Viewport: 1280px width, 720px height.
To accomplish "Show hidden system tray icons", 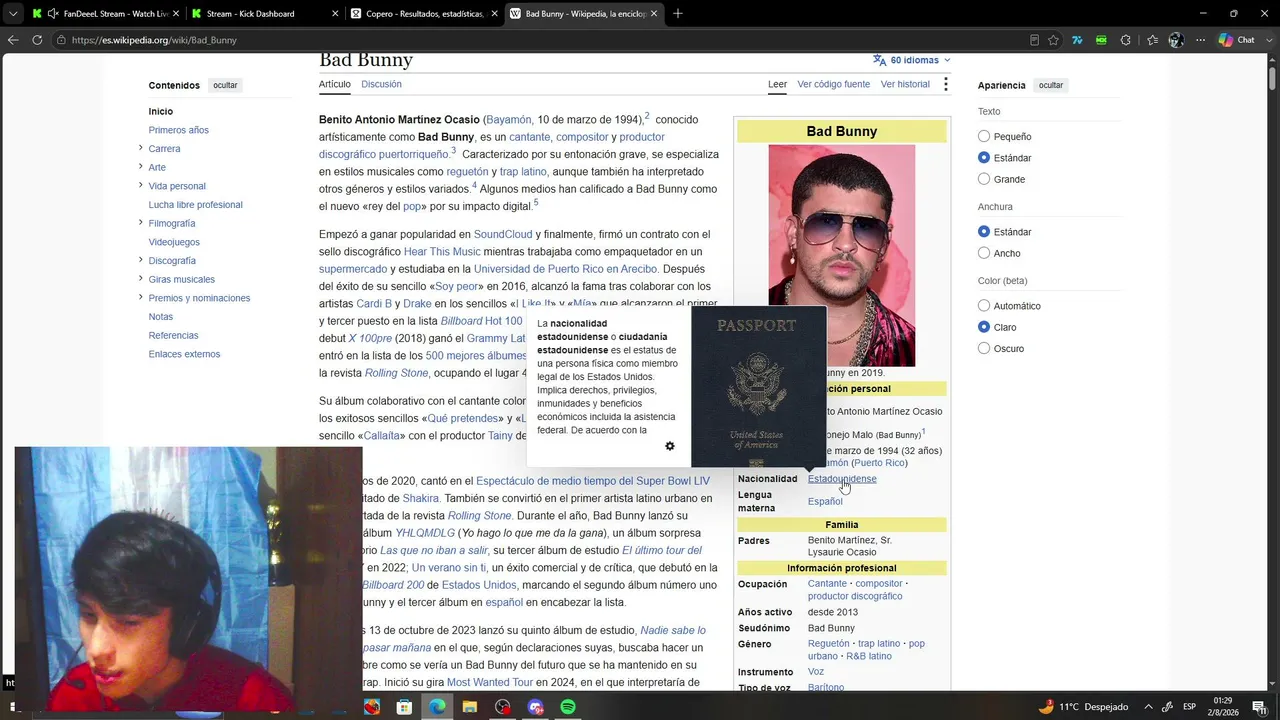I will (x=1147, y=707).
